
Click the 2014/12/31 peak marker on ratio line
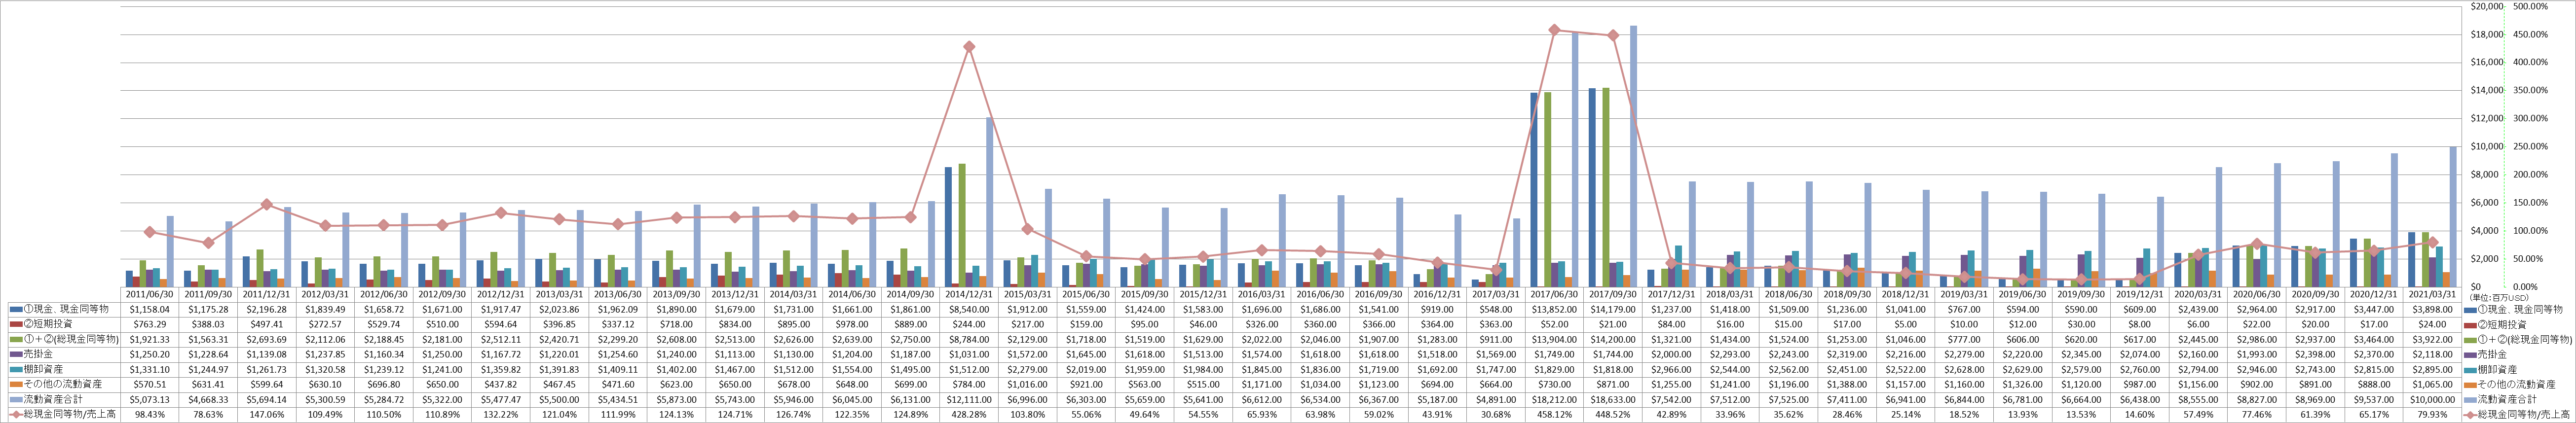(x=969, y=46)
